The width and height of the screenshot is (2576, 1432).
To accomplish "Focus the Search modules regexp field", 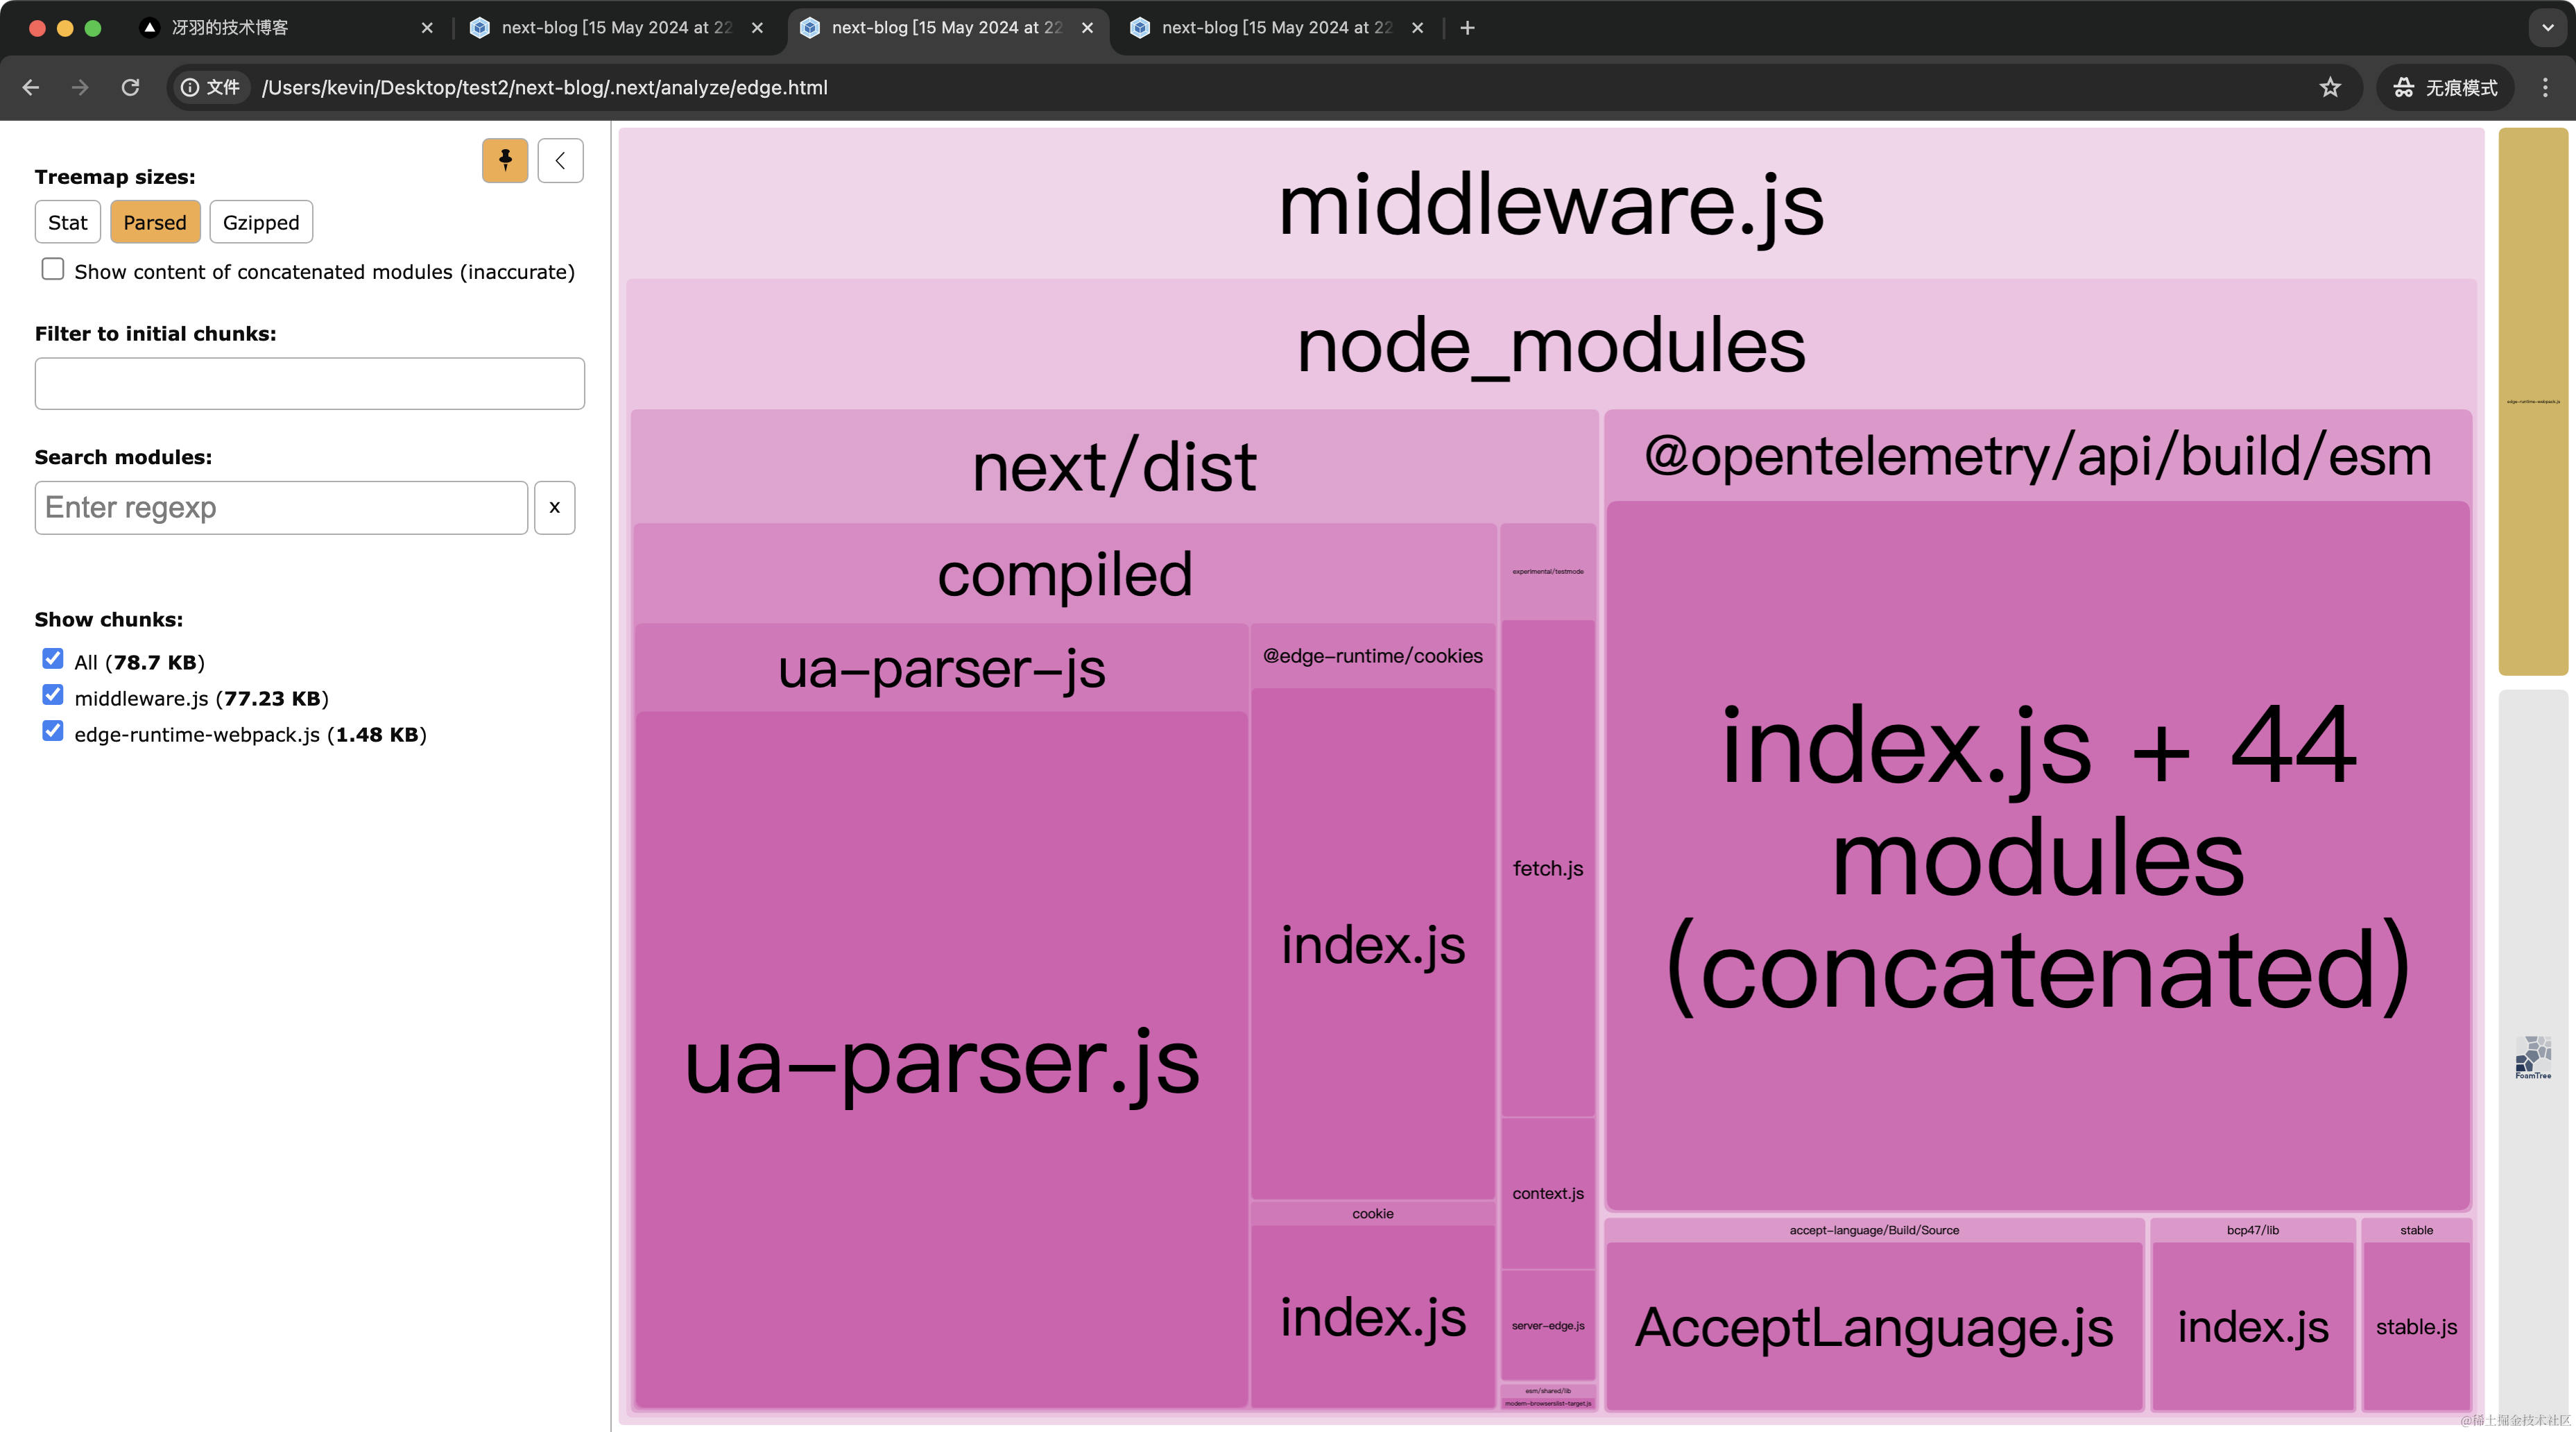I will pyautogui.click(x=281, y=508).
